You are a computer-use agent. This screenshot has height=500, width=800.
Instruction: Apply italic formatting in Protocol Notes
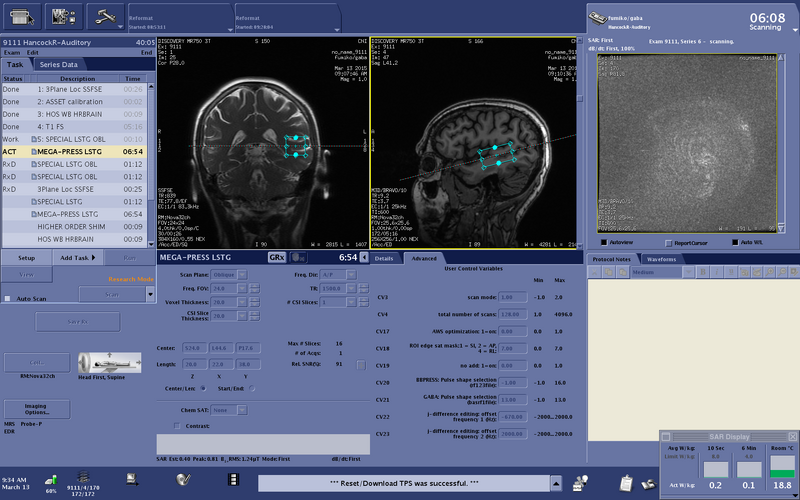(x=716, y=272)
